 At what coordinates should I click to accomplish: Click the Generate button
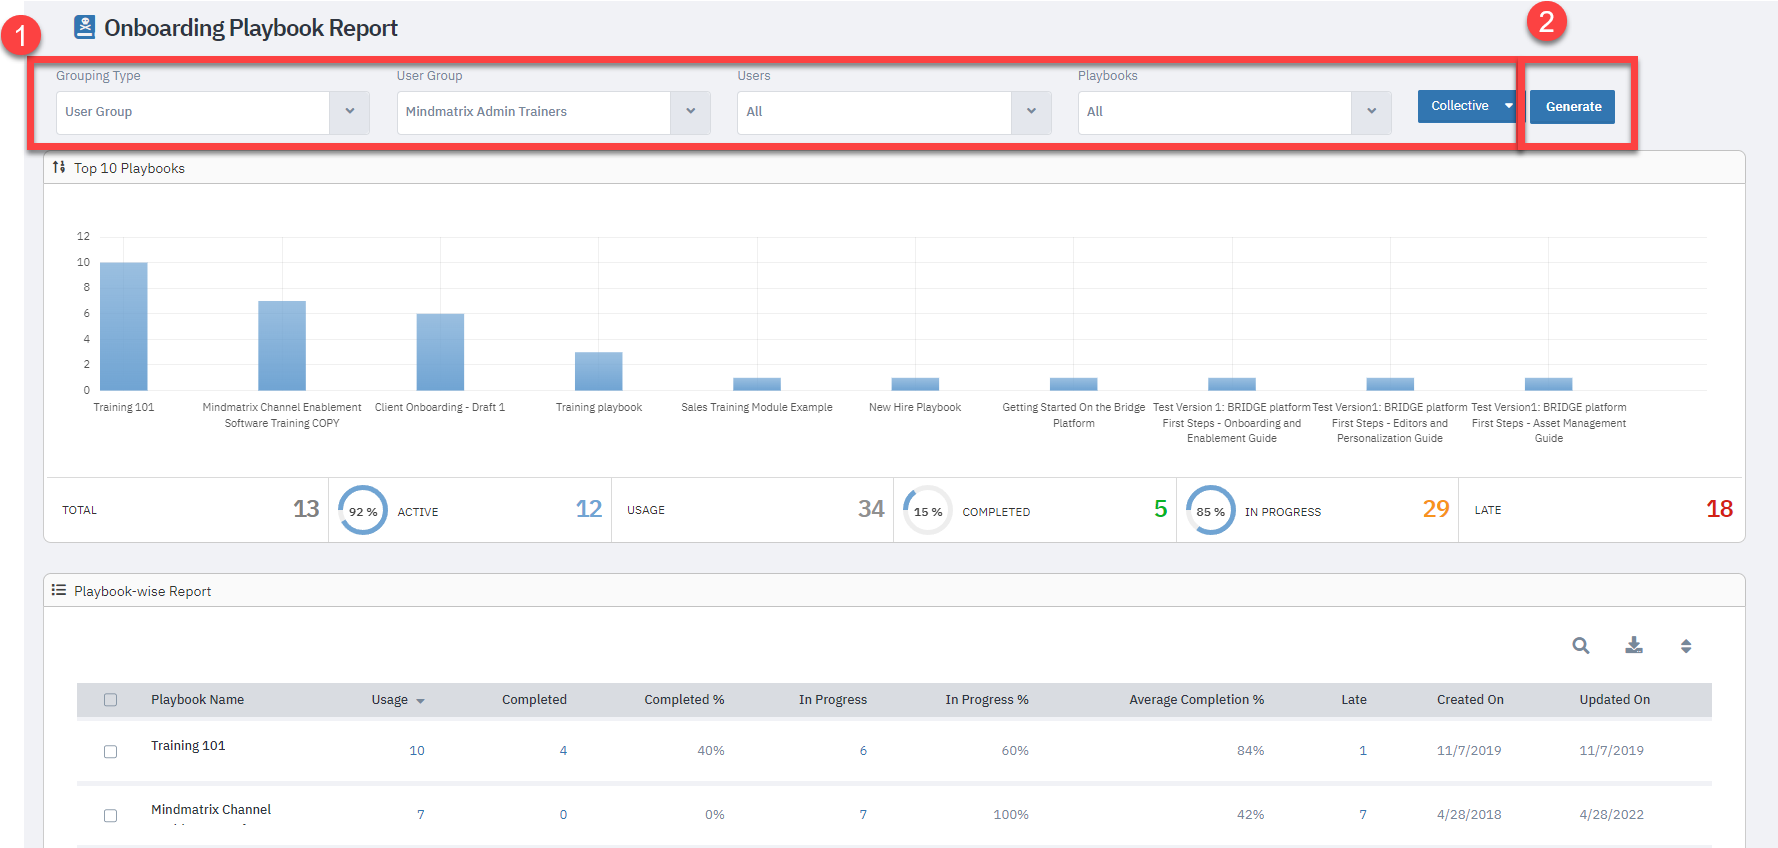[x=1573, y=107]
